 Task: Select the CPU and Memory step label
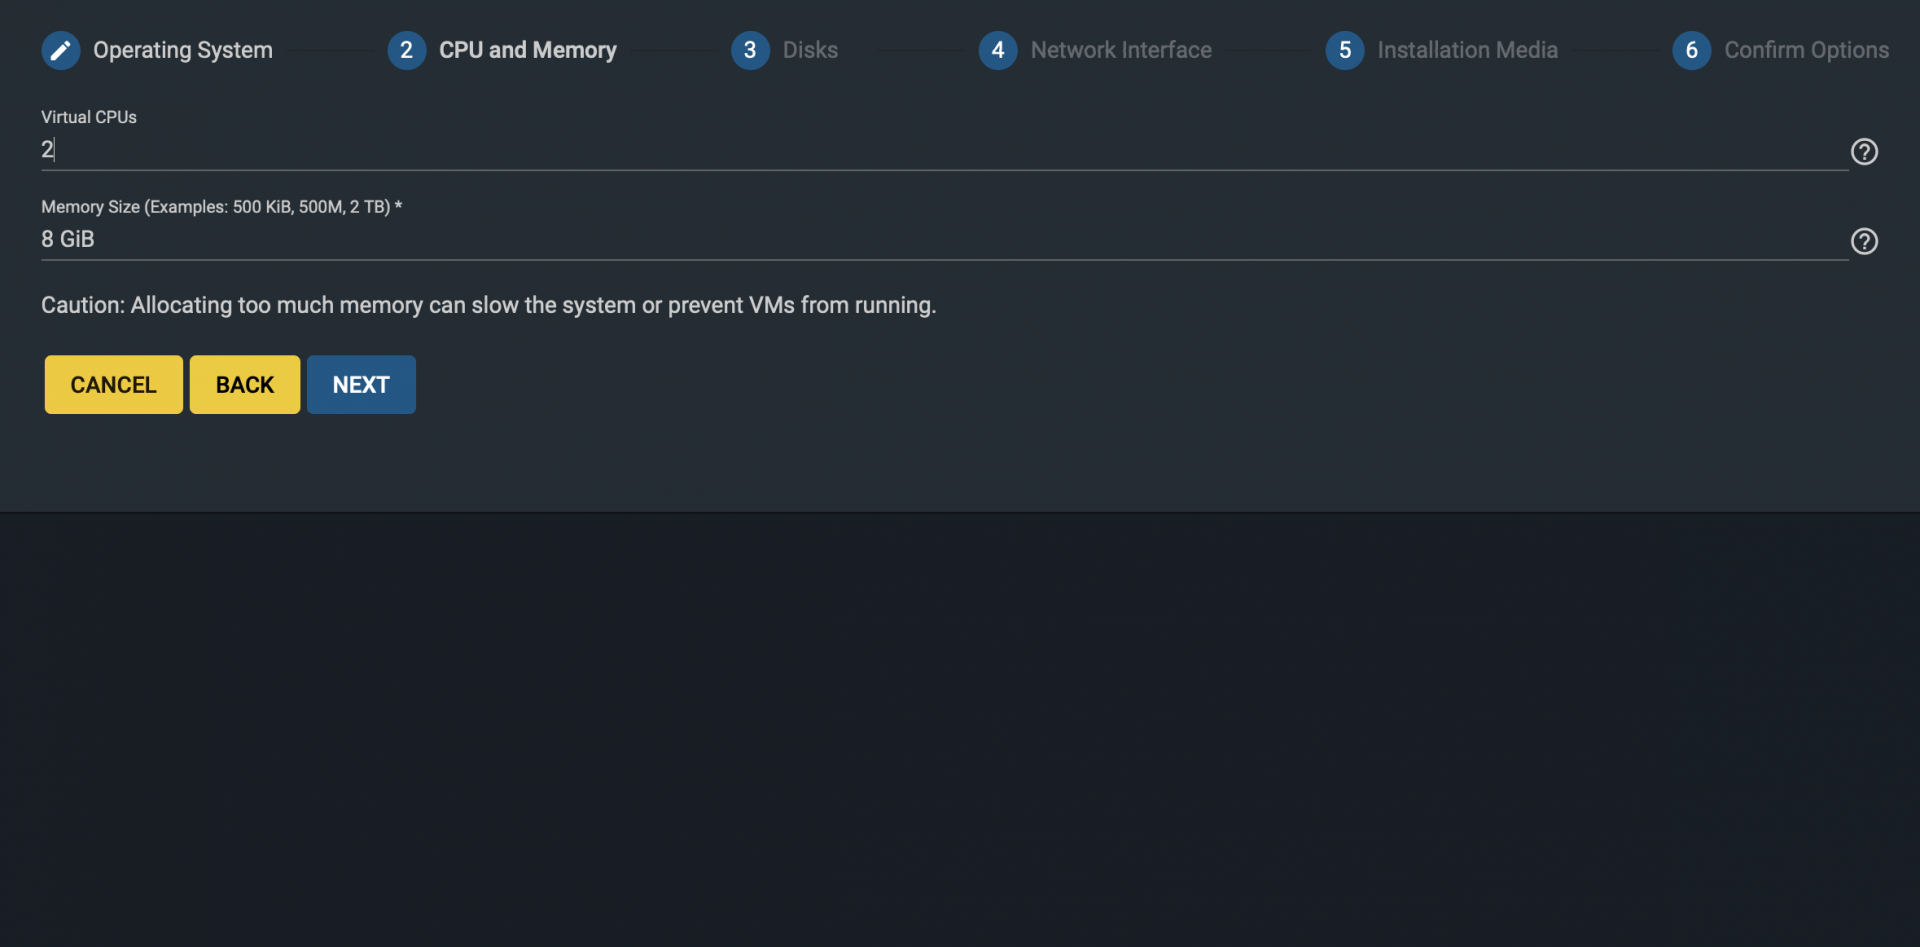tap(528, 50)
